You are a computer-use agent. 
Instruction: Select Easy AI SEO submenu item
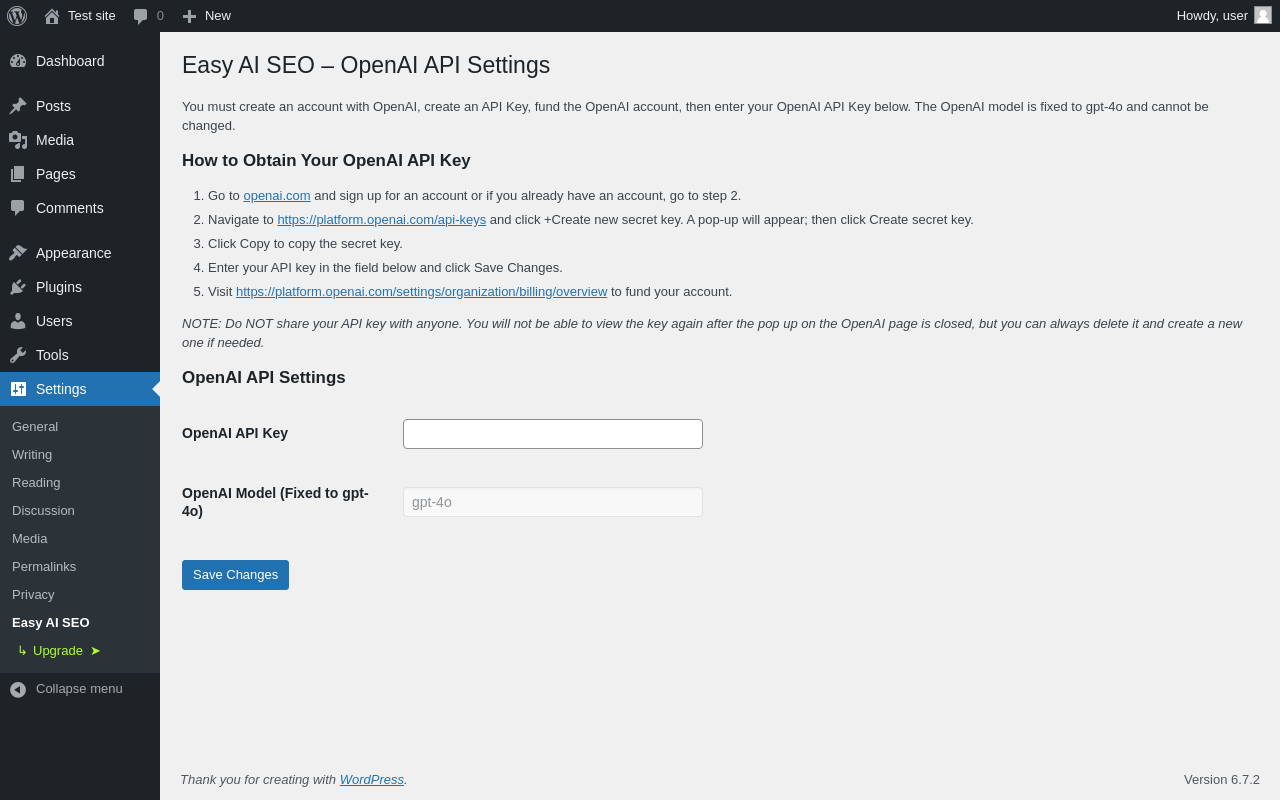tap(51, 622)
